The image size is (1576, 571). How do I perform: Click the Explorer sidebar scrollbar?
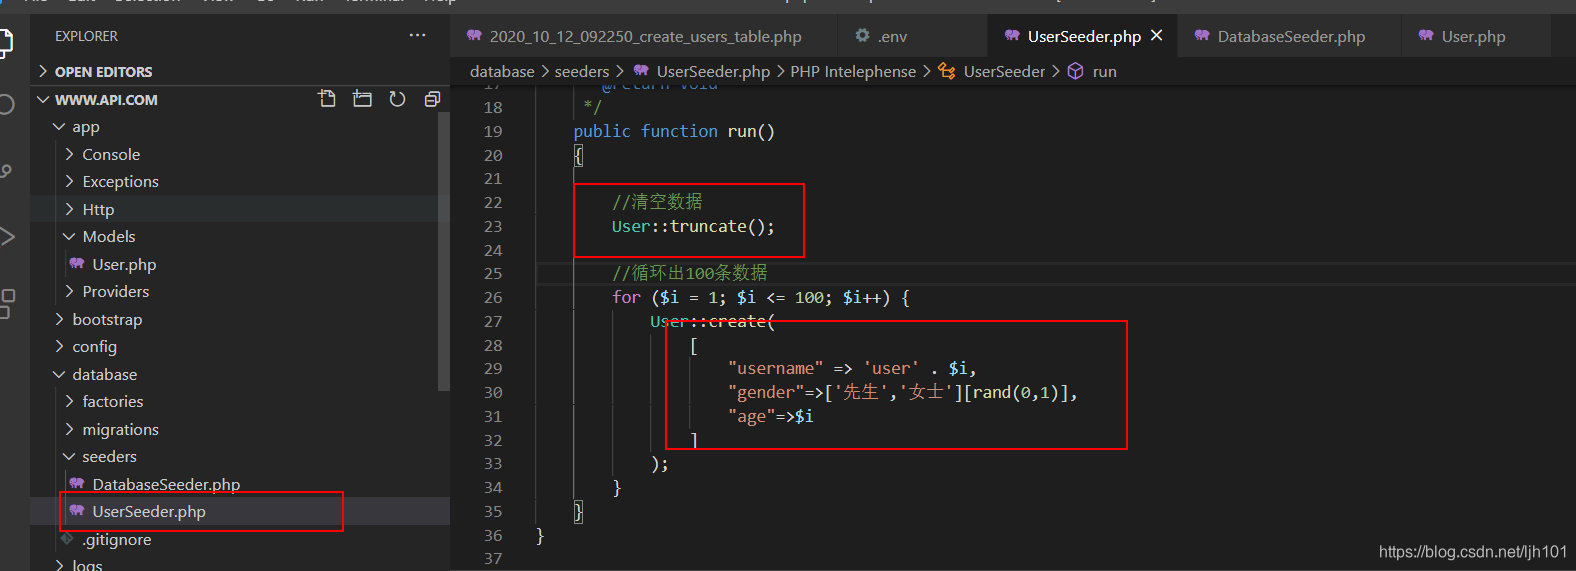click(444, 250)
